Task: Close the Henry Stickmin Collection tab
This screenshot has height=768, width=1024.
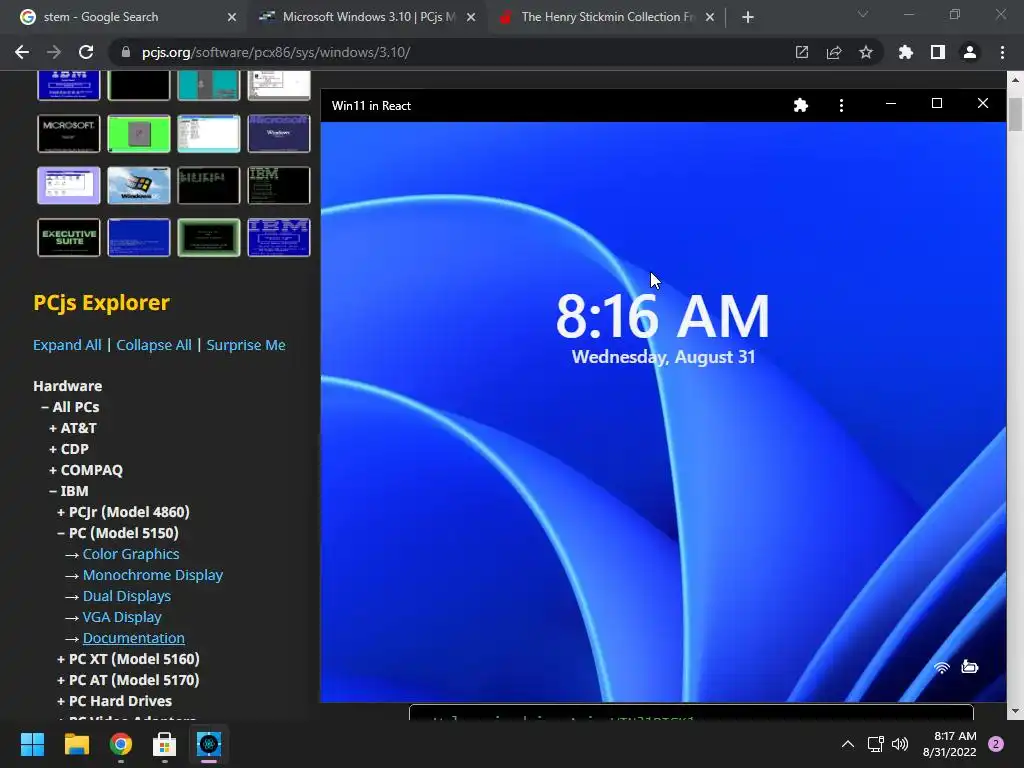Action: [710, 17]
